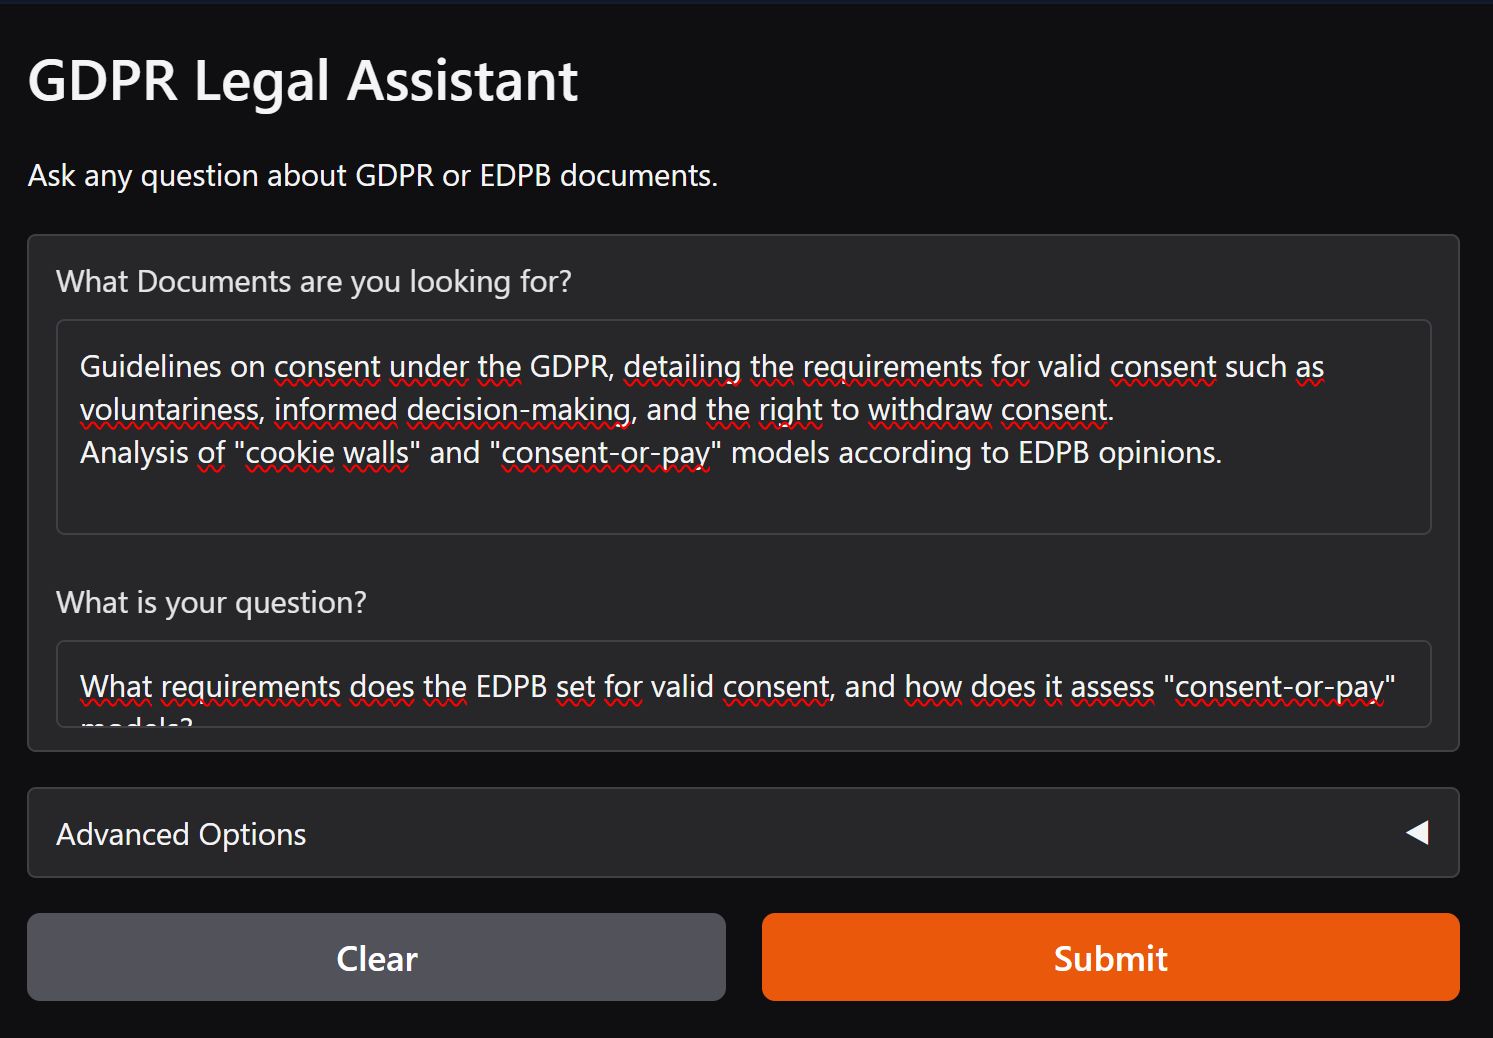
Task: Click the subtitle about GDPR or EDPB documents
Action: pyautogui.click(x=371, y=175)
